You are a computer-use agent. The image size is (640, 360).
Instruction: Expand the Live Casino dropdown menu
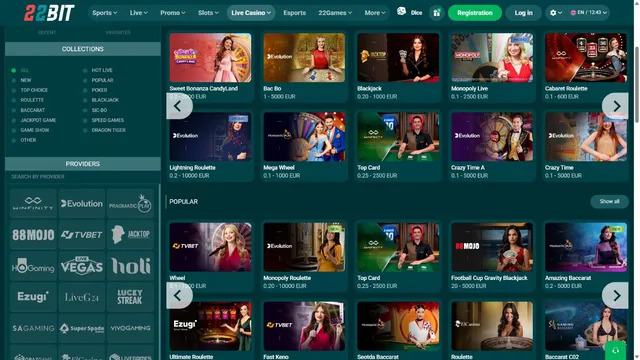(251, 13)
